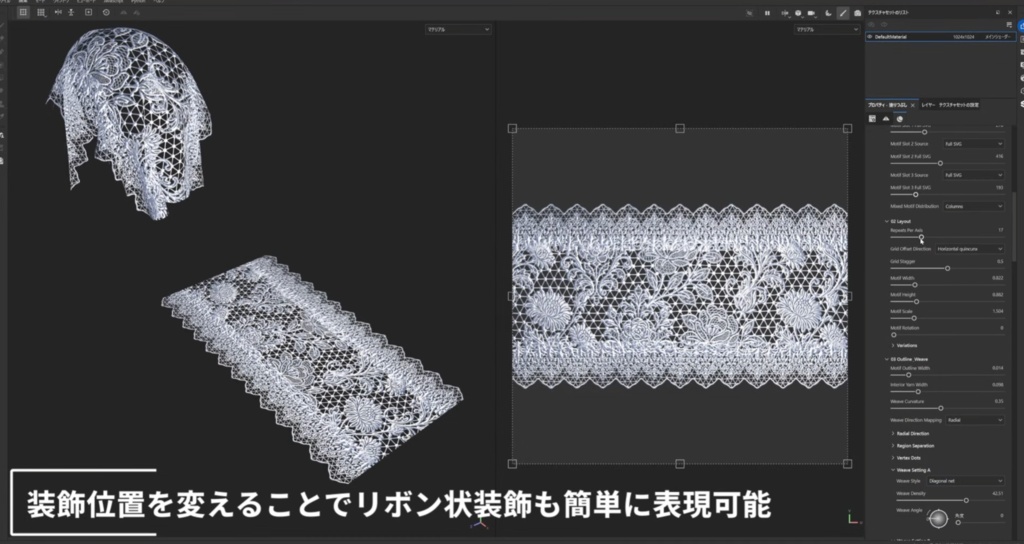This screenshot has width=1024, height=544.
Task: Click the Motif Width value 0.822
Action: [x=997, y=278]
